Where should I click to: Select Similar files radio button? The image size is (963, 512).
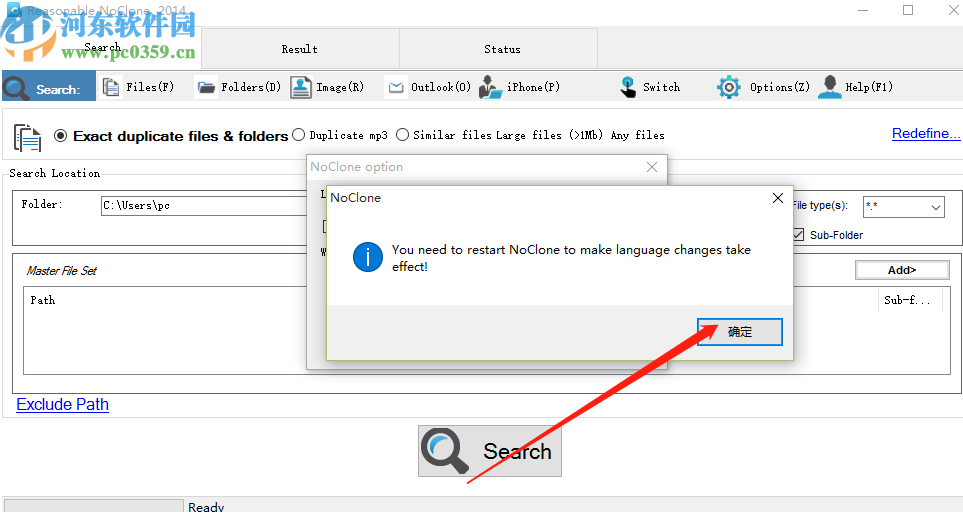(402, 134)
